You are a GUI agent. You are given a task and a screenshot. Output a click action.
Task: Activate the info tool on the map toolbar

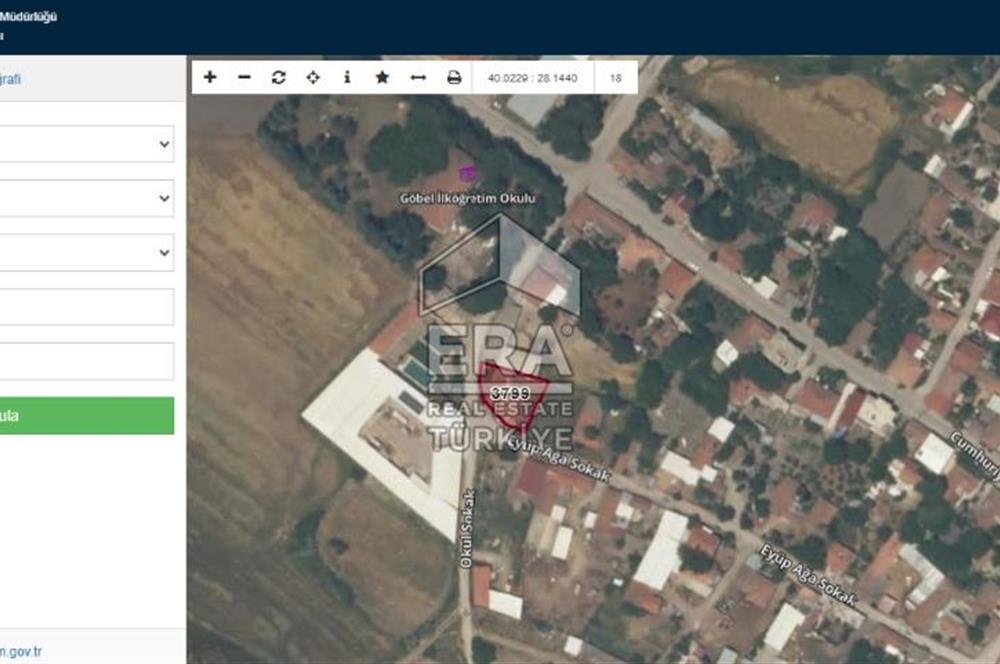(x=347, y=75)
